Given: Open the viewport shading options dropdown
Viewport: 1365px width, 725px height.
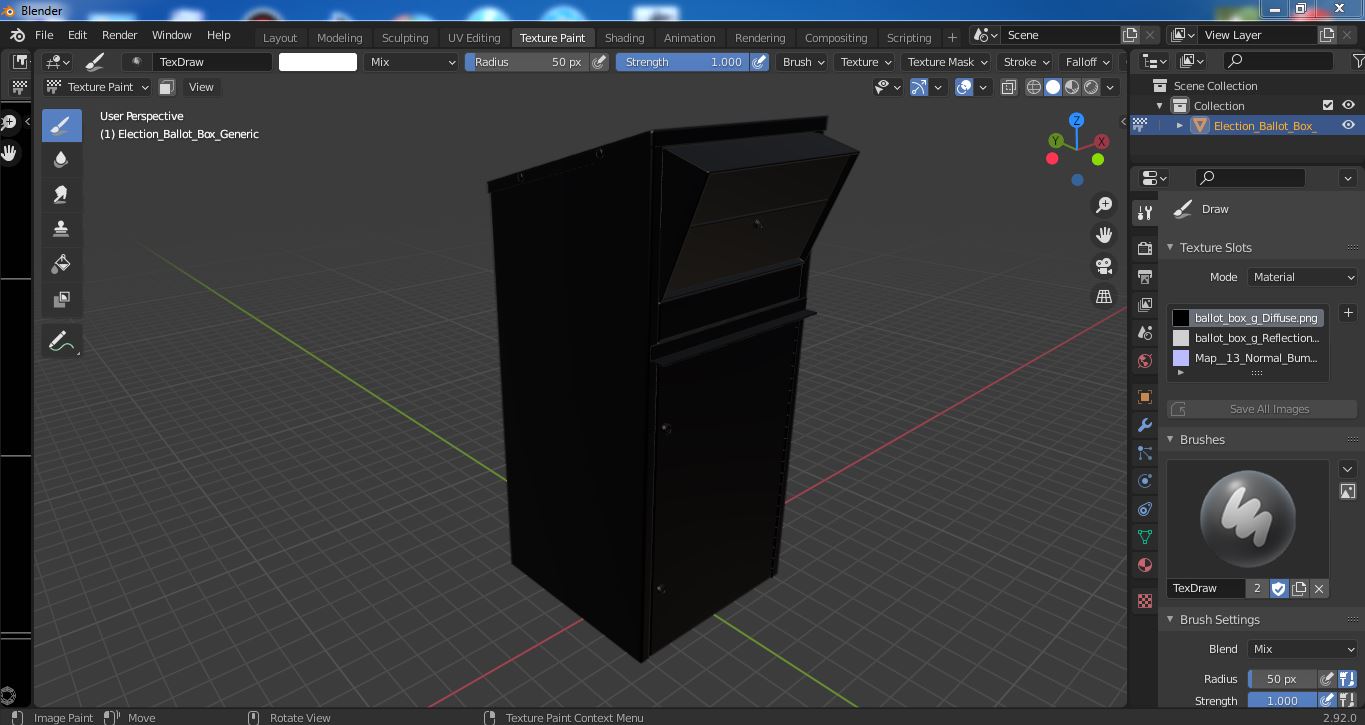Looking at the screenshot, I should [1110, 87].
